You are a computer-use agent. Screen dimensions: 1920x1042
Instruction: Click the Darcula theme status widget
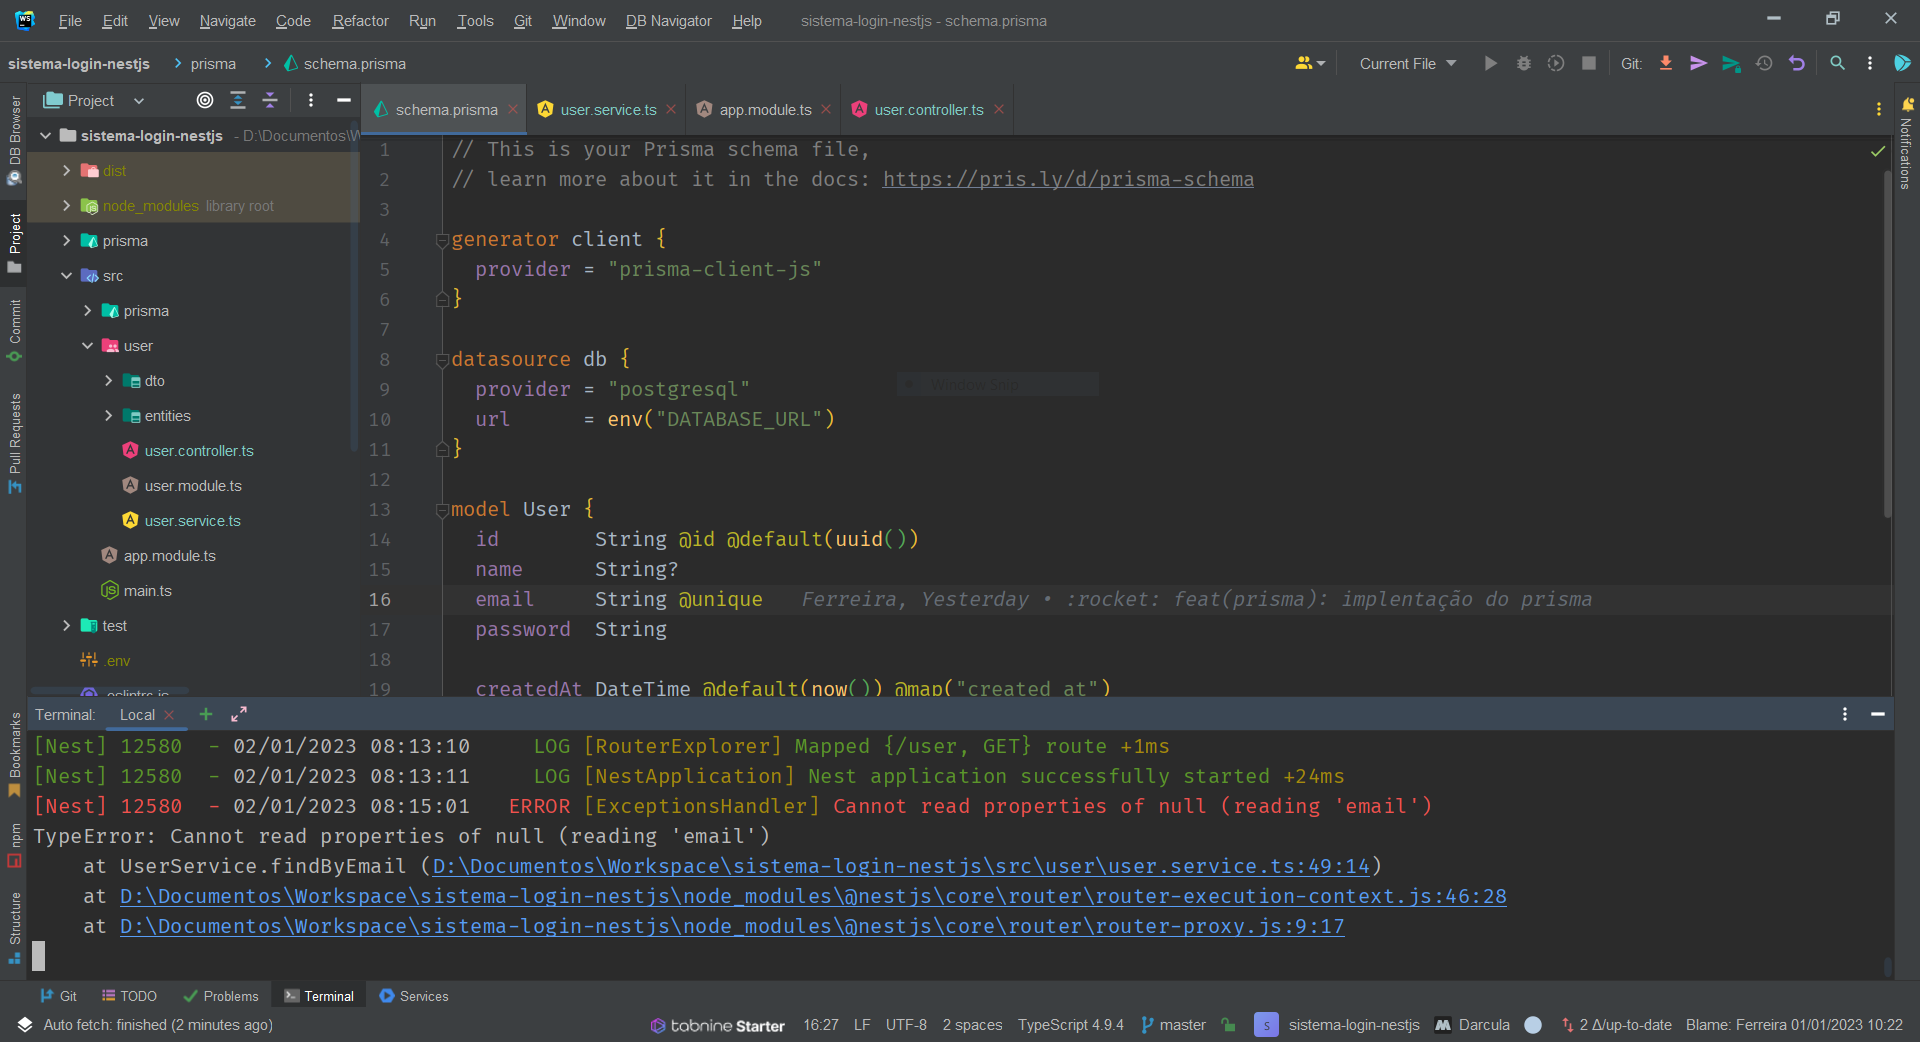[x=1472, y=1025]
